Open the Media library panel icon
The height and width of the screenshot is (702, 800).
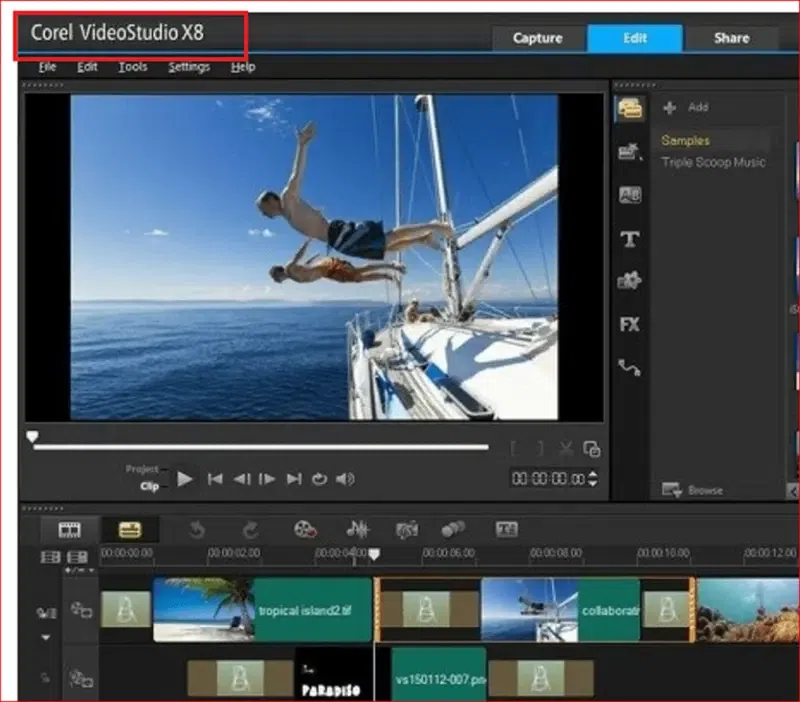click(630, 109)
